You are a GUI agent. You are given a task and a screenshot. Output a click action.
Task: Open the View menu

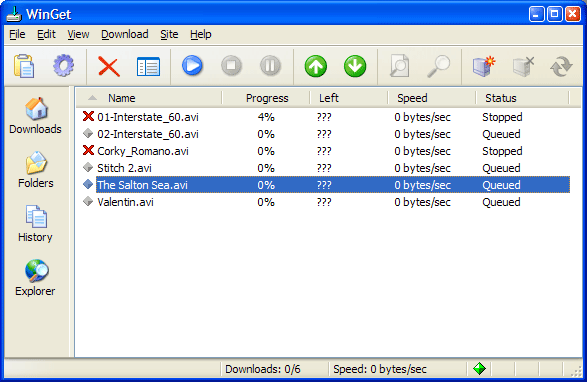tap(78, 34)
